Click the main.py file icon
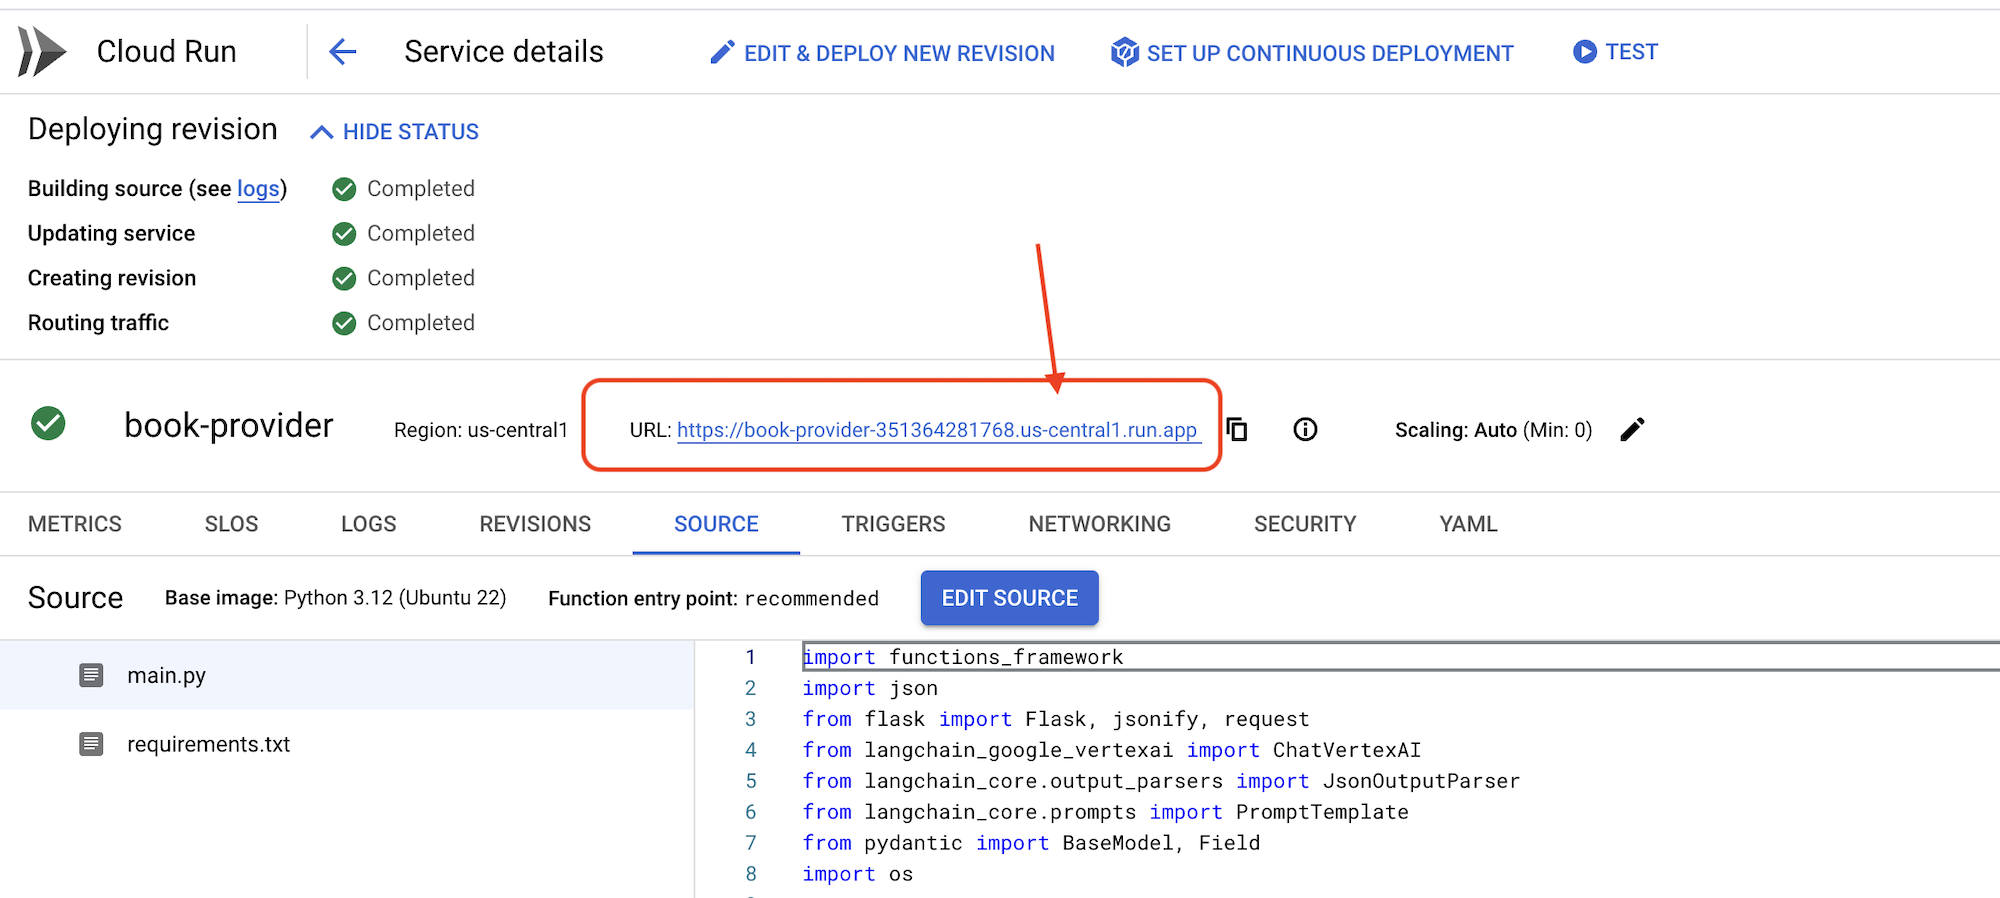Image resolution: width=2000 pixels, height=898 pixels. [91, 676]
